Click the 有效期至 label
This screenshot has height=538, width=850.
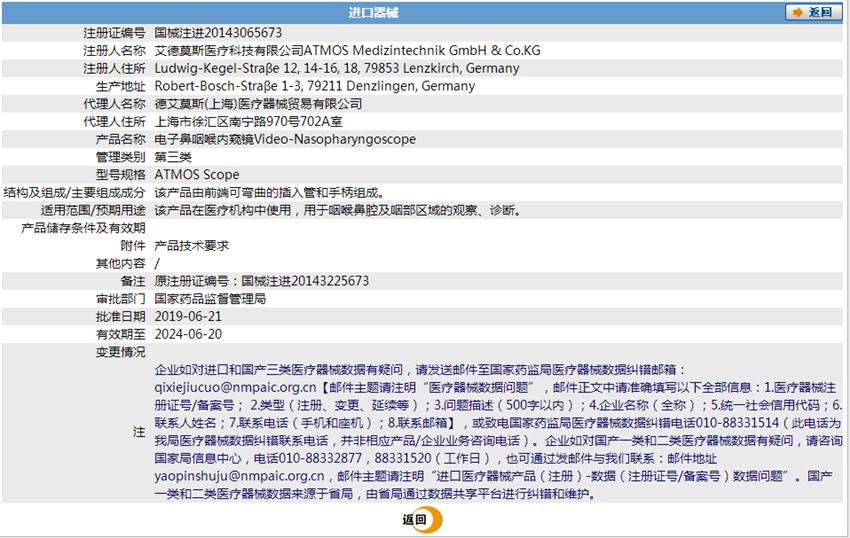(x=120, y=334)
